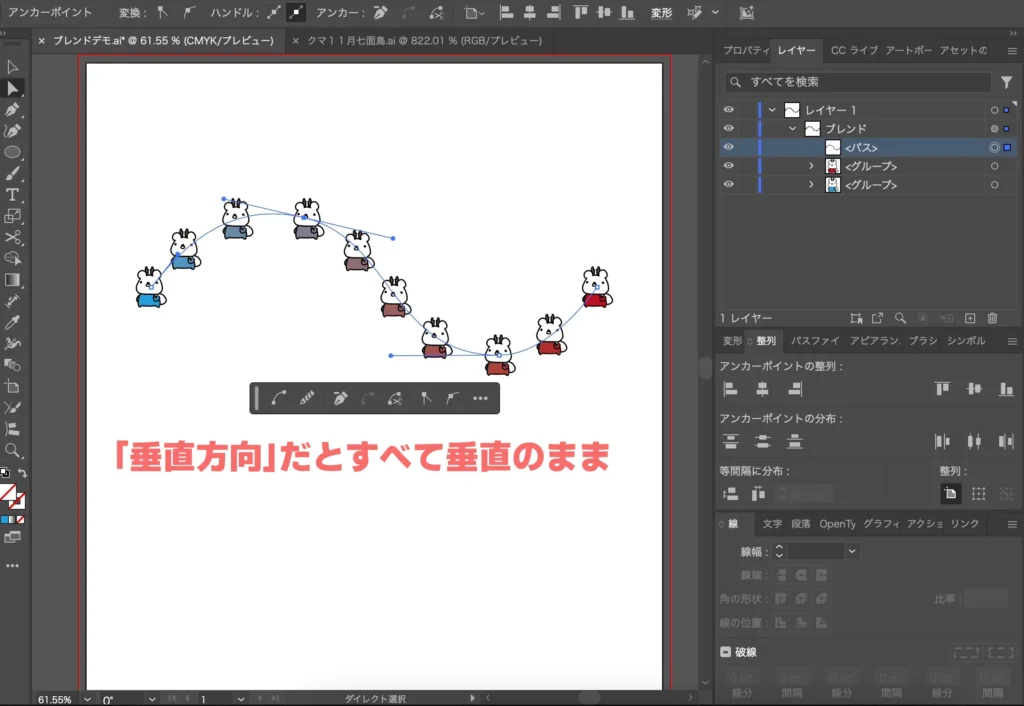Pick the Eyedropper tool

13,322
